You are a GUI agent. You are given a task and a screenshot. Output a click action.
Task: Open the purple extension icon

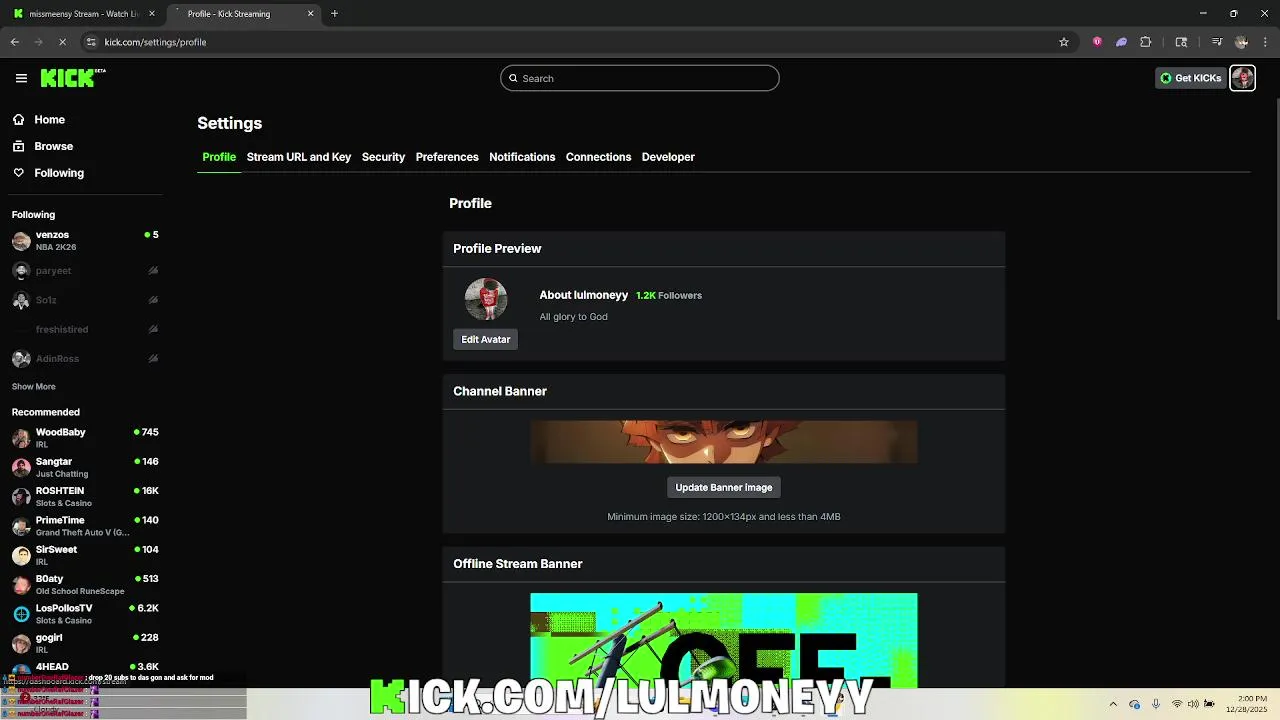[1121, 42]
